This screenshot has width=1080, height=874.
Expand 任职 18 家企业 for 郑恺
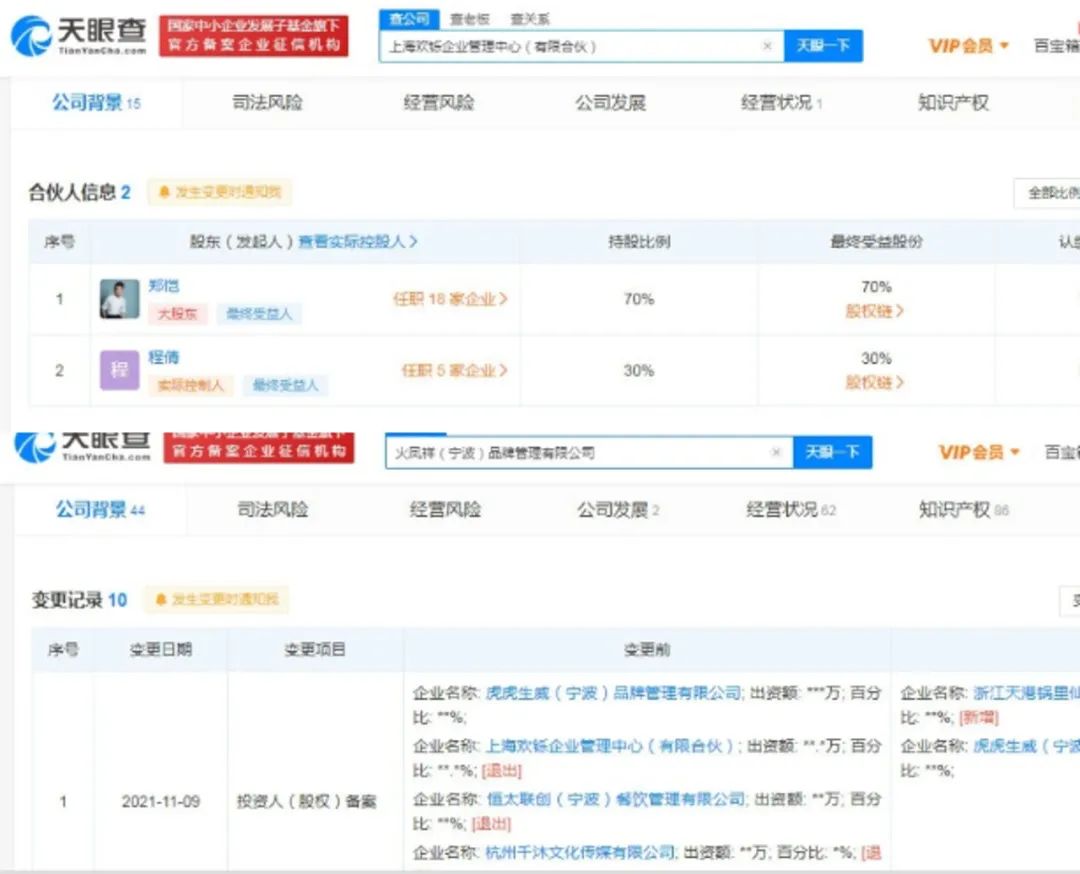[450, 299]
